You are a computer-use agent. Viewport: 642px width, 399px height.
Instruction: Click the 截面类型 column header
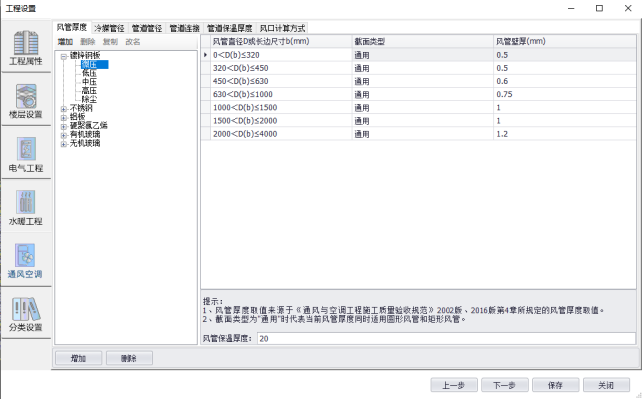pyautogui.click(x=423, y=41)
